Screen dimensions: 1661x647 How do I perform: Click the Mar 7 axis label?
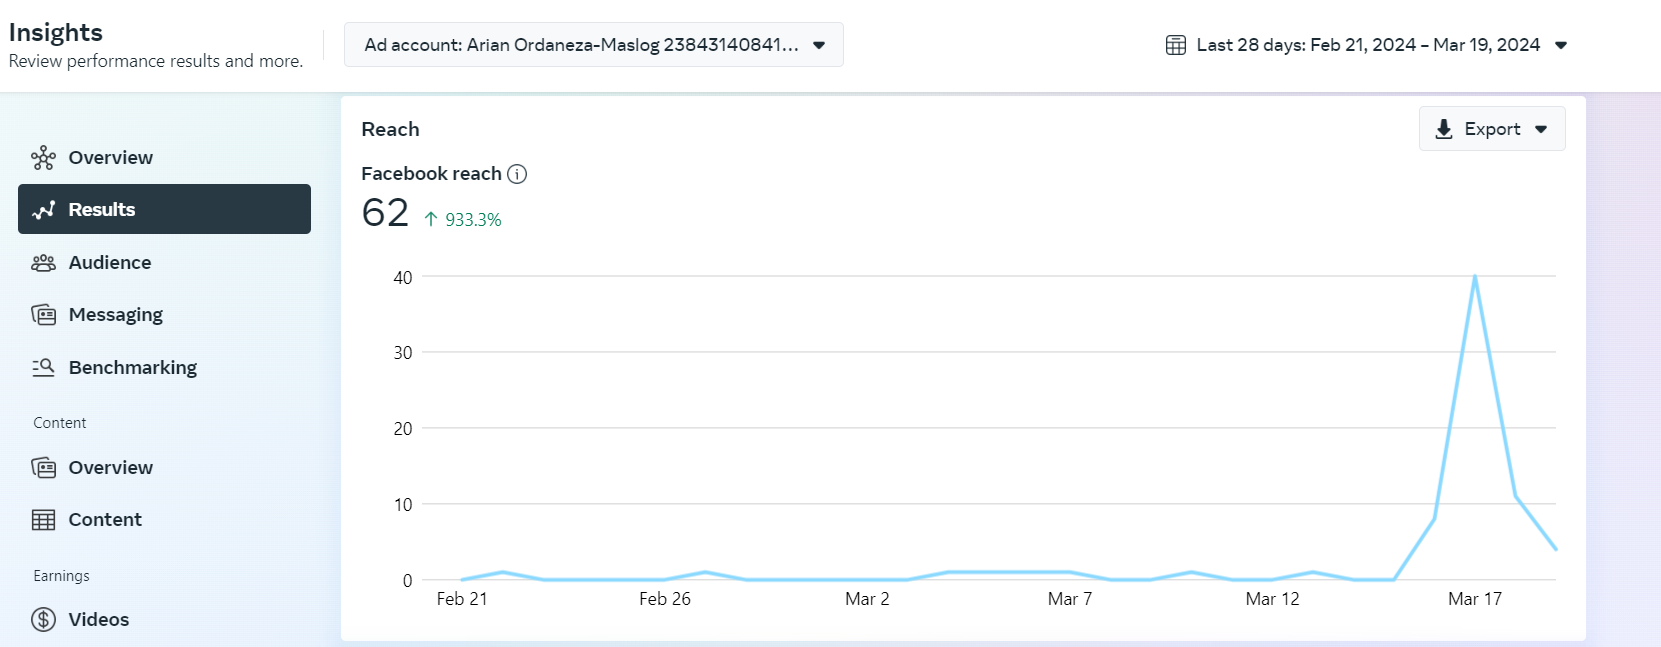click(x=1070, y=599)
